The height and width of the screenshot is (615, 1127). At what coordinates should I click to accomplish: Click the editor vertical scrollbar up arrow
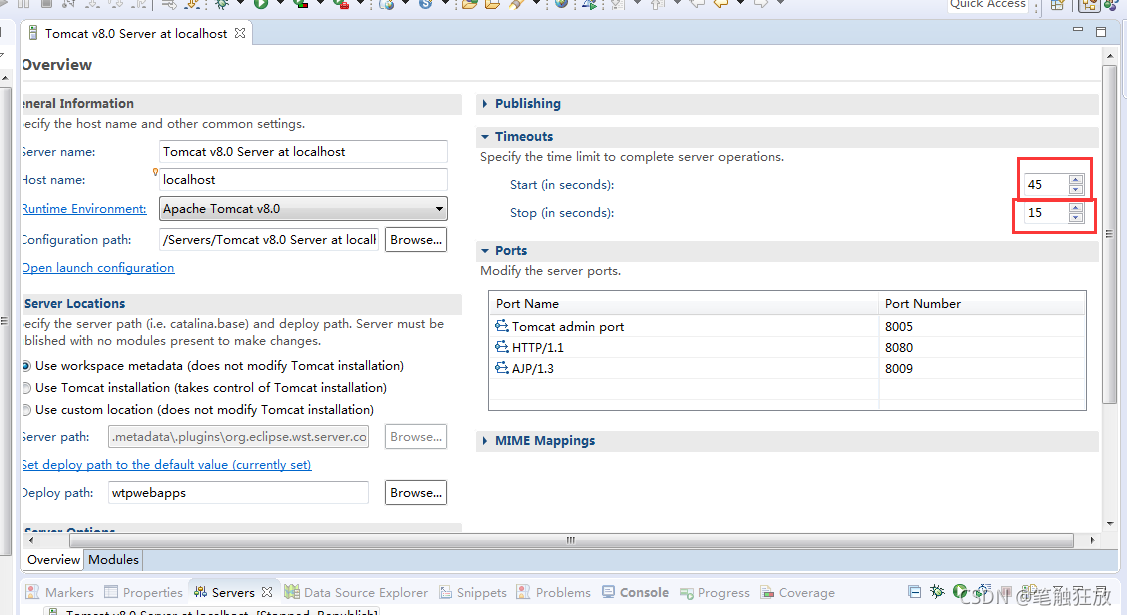[1110, 55]
